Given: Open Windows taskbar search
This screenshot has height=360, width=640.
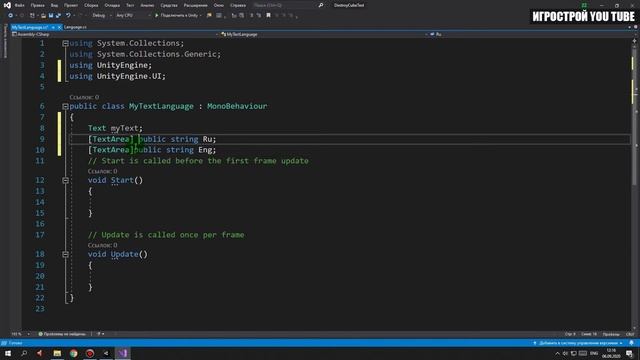Looking at the screenshot, I should tap(24, 353).
